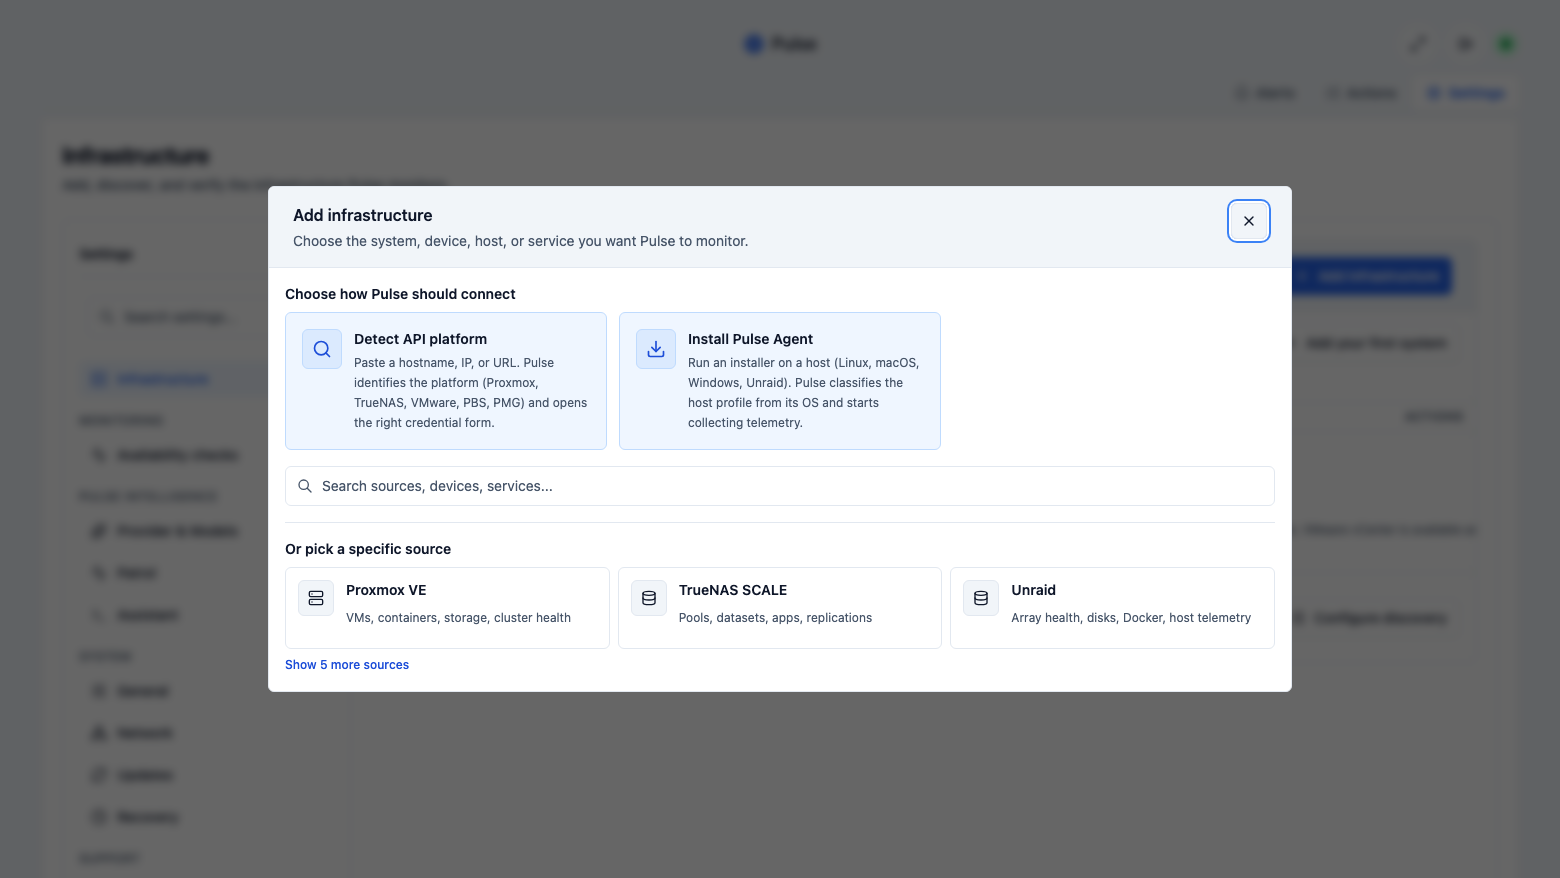This screenshot has width=1560, height=878.
Task: Click the Install Pulse Agent download icon
Action: tap(656, 349)
